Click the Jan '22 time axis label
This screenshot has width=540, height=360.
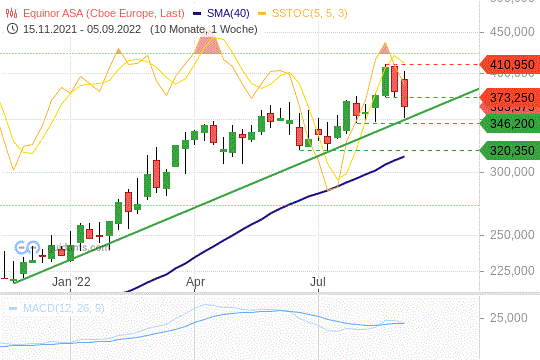coord(71,282)
